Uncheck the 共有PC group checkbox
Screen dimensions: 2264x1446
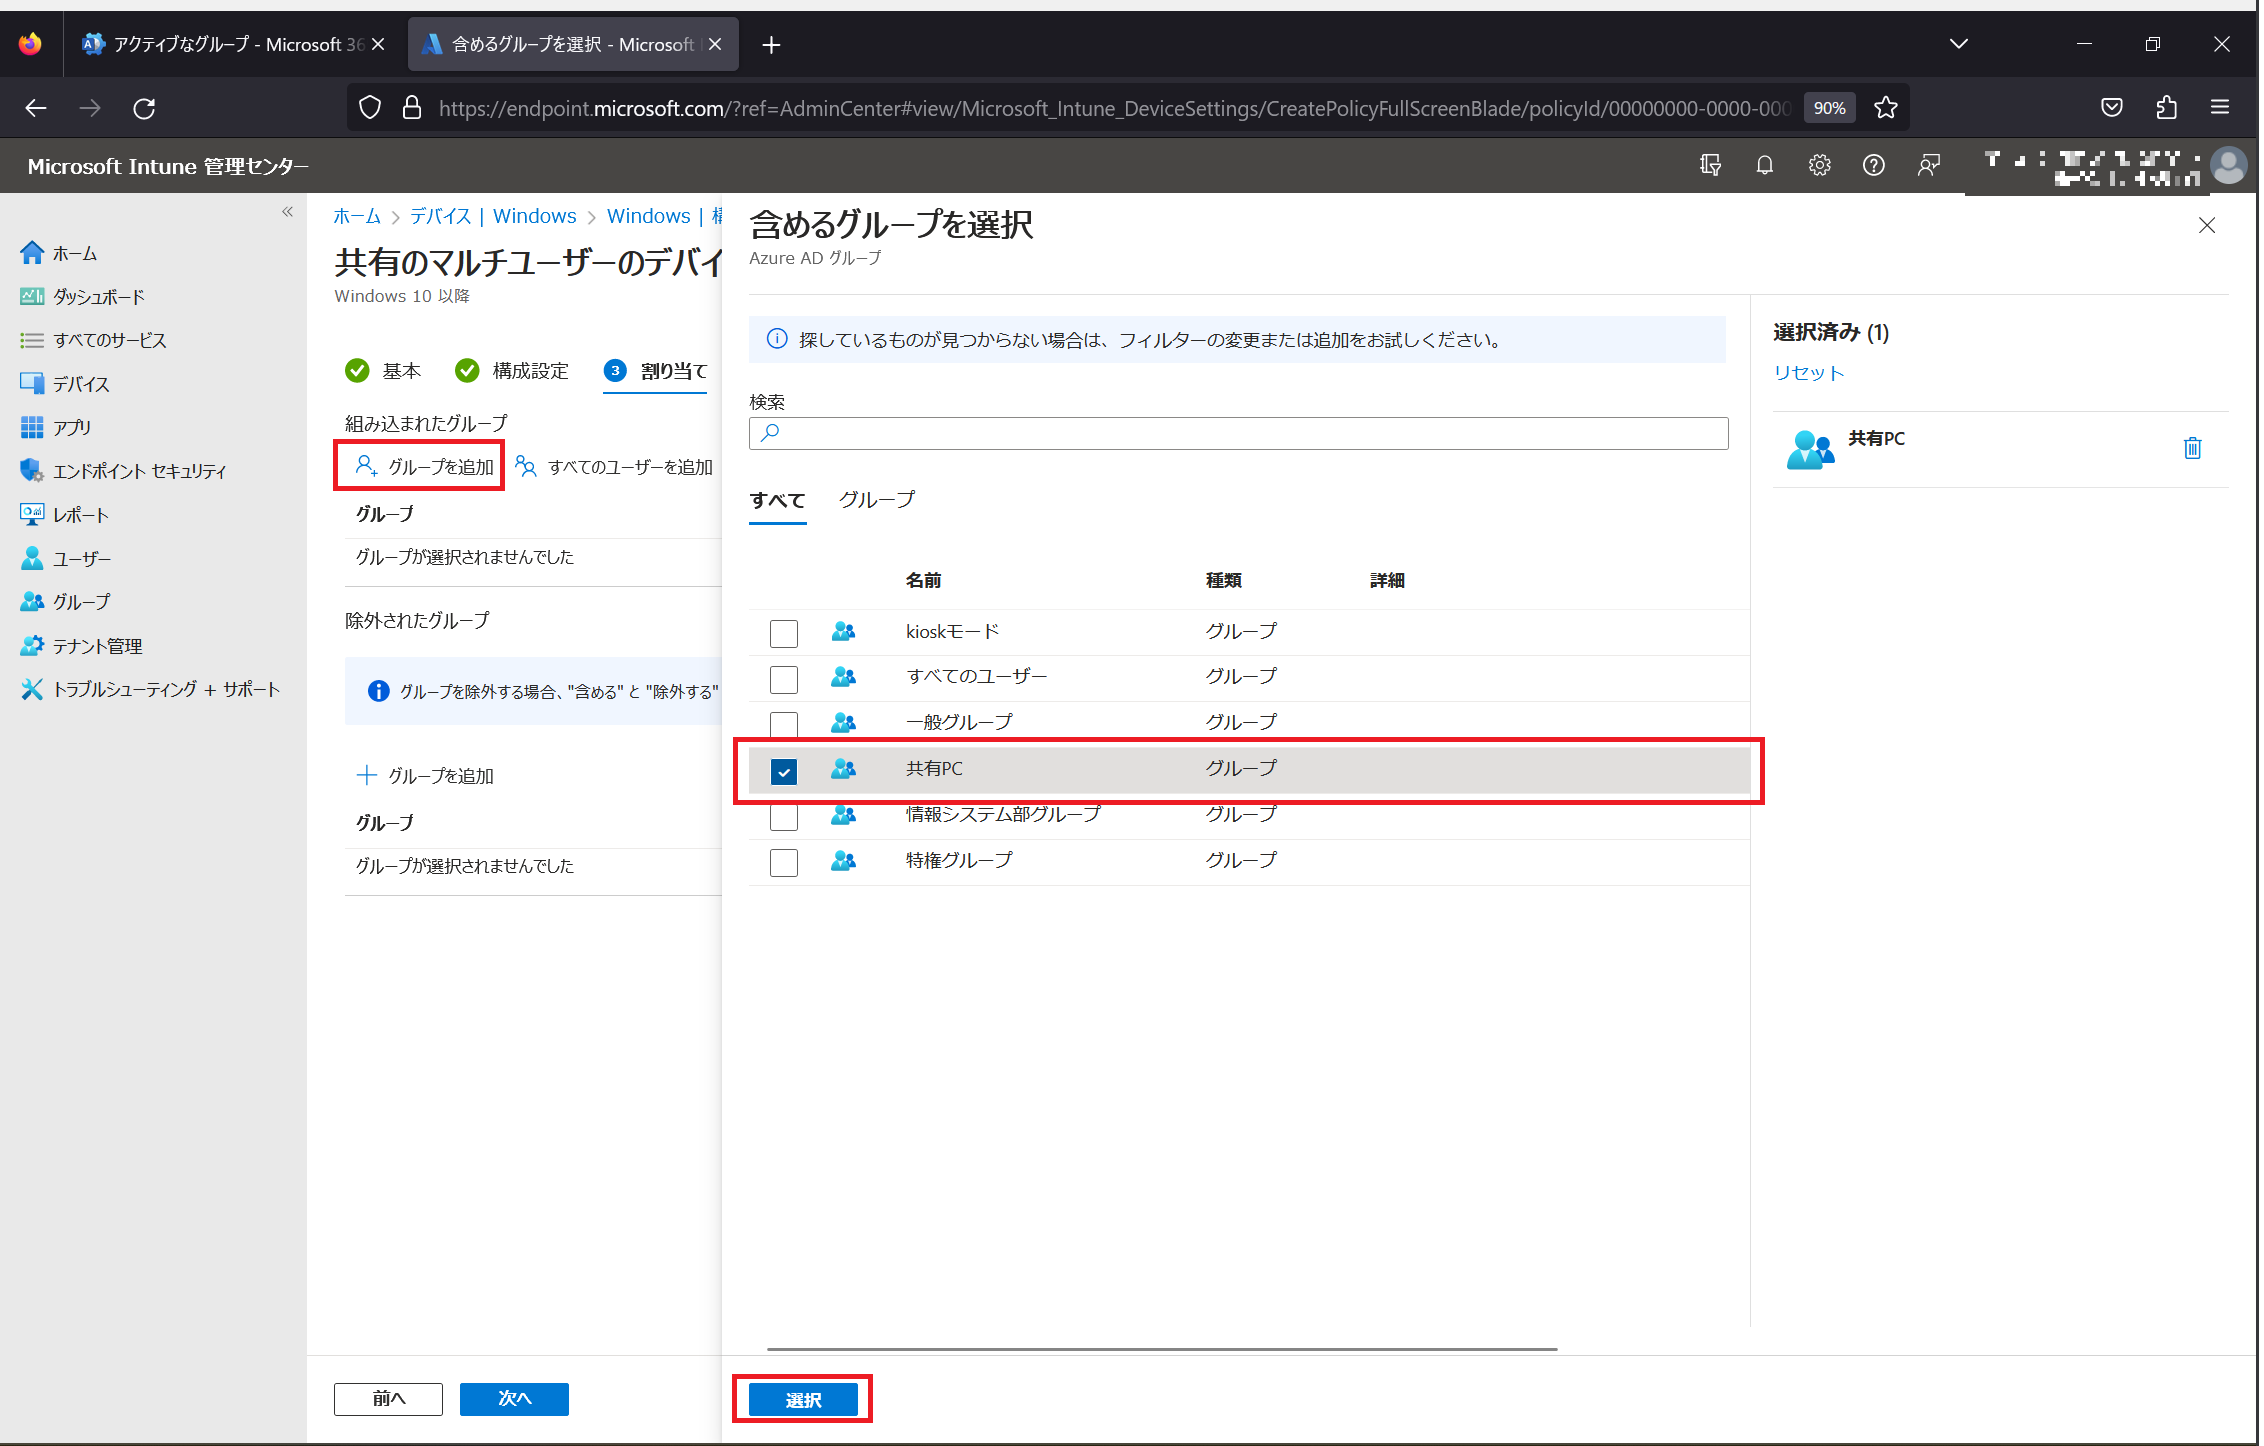pos(784,772)
